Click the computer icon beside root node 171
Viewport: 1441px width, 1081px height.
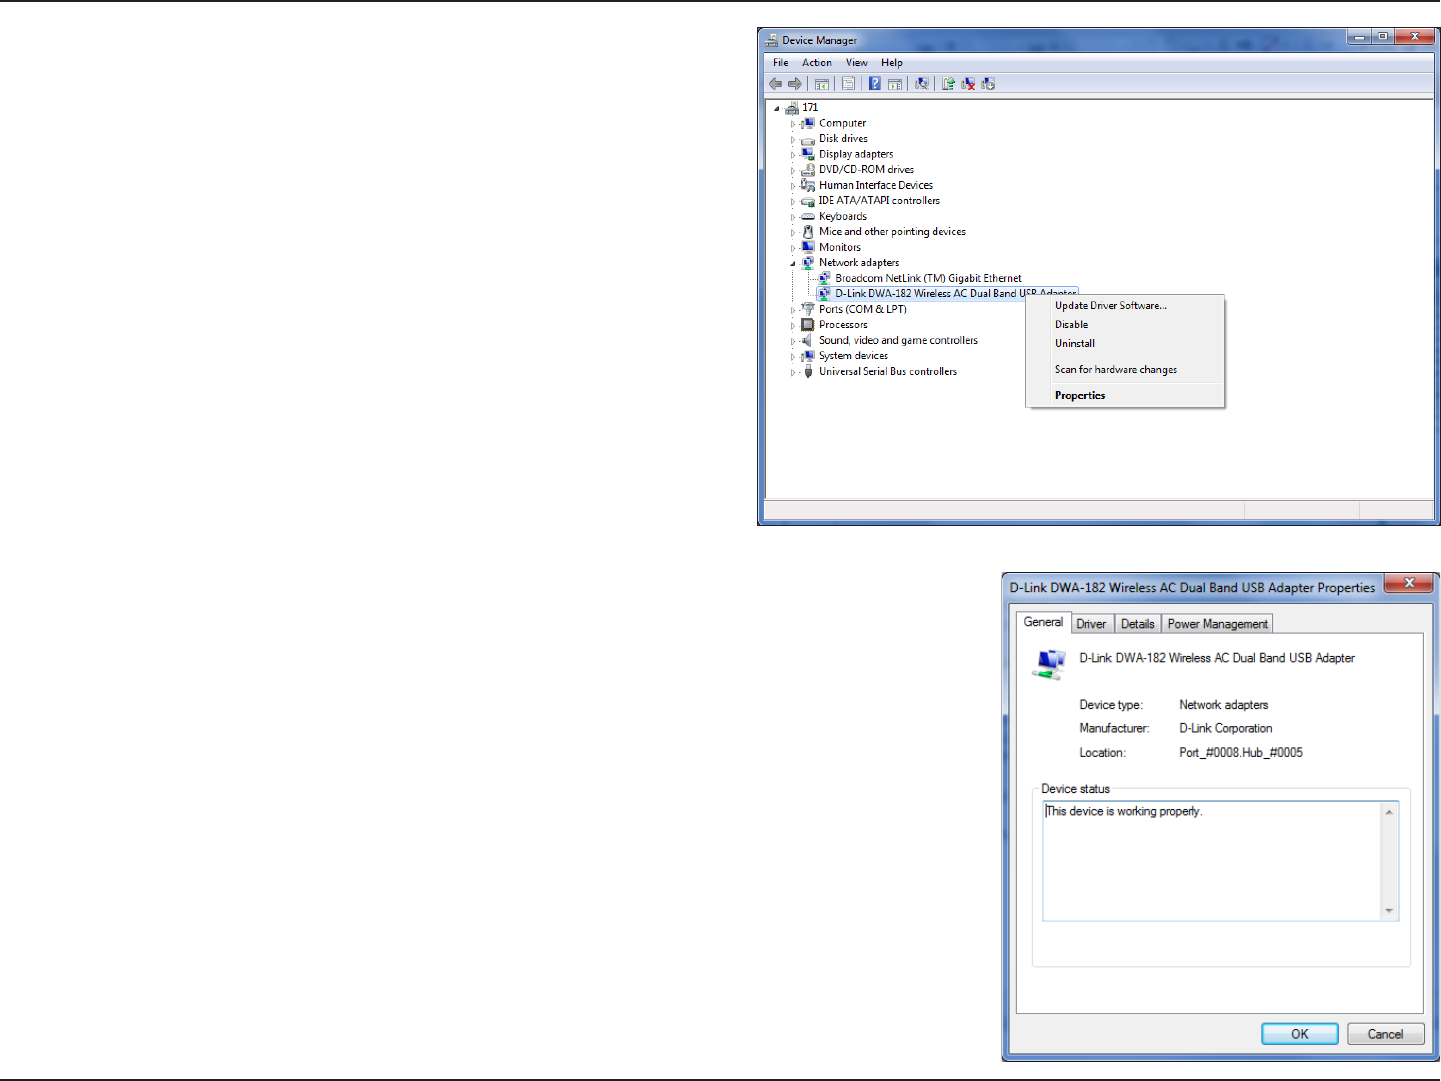[x=792, y=108]
